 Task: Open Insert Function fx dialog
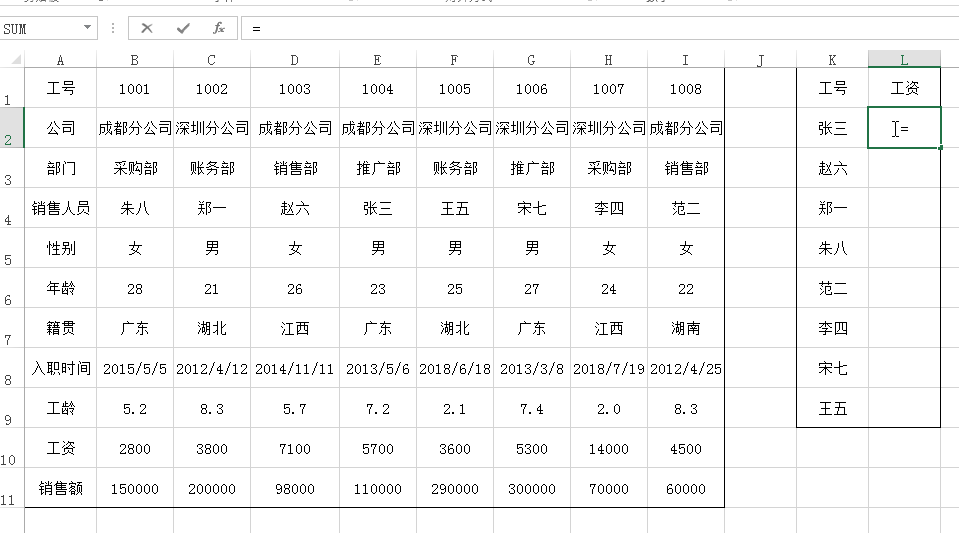(x=218, y=28)
